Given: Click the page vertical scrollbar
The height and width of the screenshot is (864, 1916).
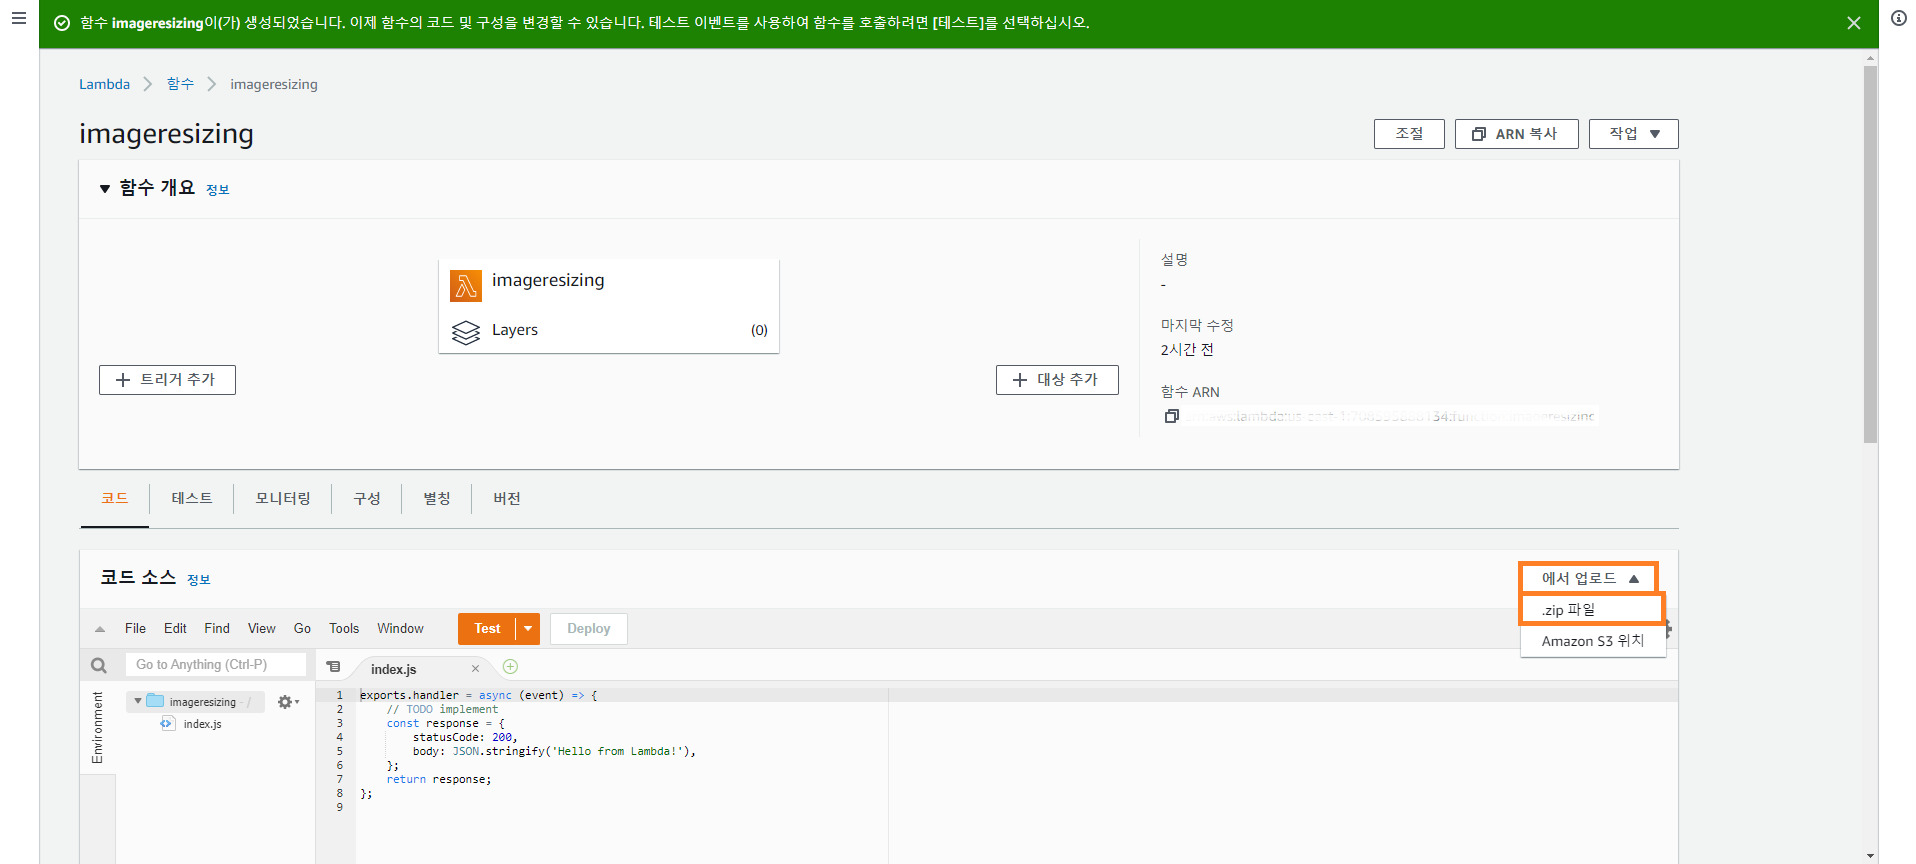Looking at the screenshot, I should pos(1870,254).
